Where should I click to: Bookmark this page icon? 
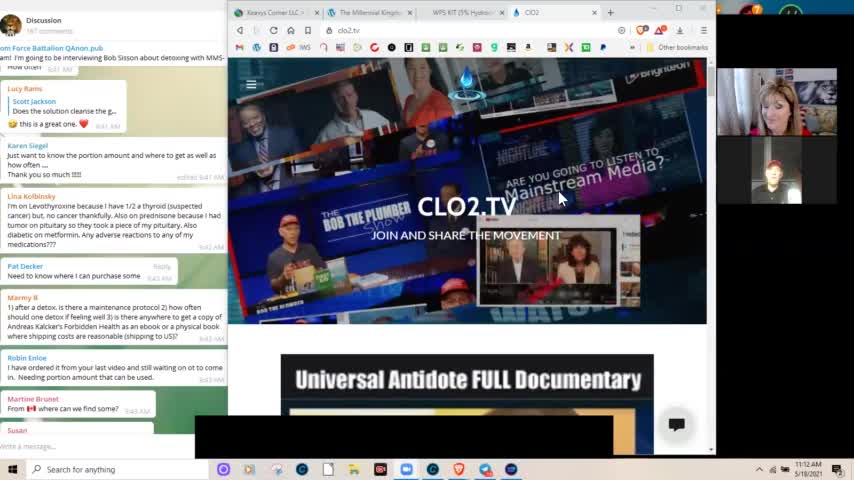click(308, 31)
